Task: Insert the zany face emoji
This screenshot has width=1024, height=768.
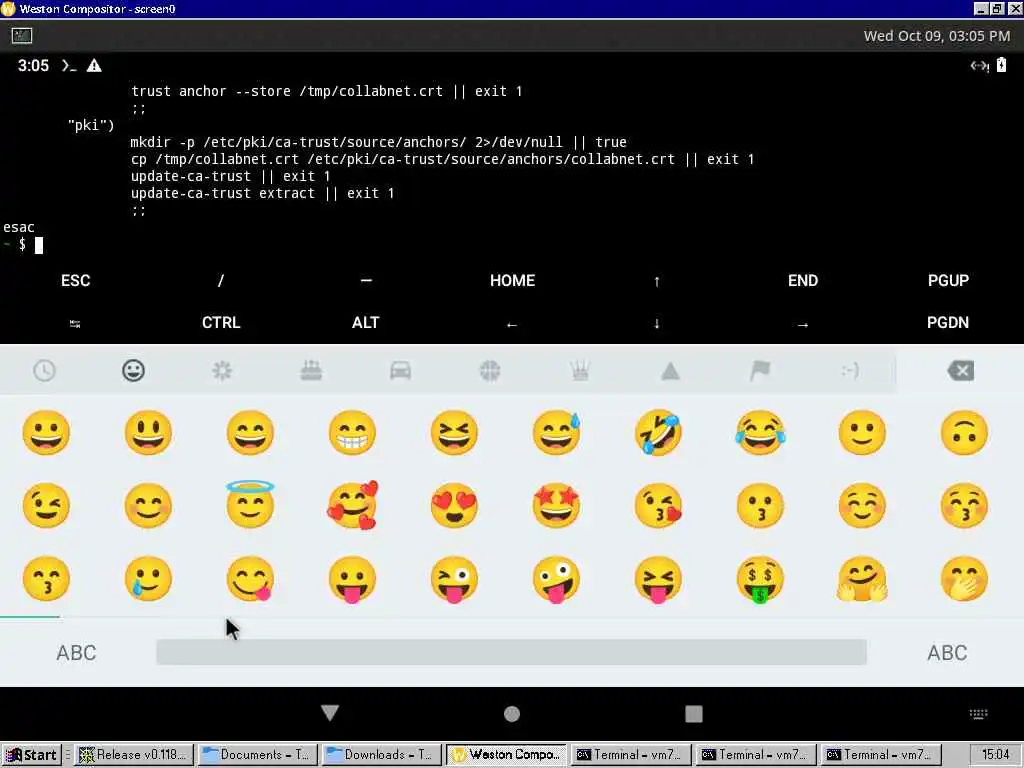Action: tap(556, 579)
